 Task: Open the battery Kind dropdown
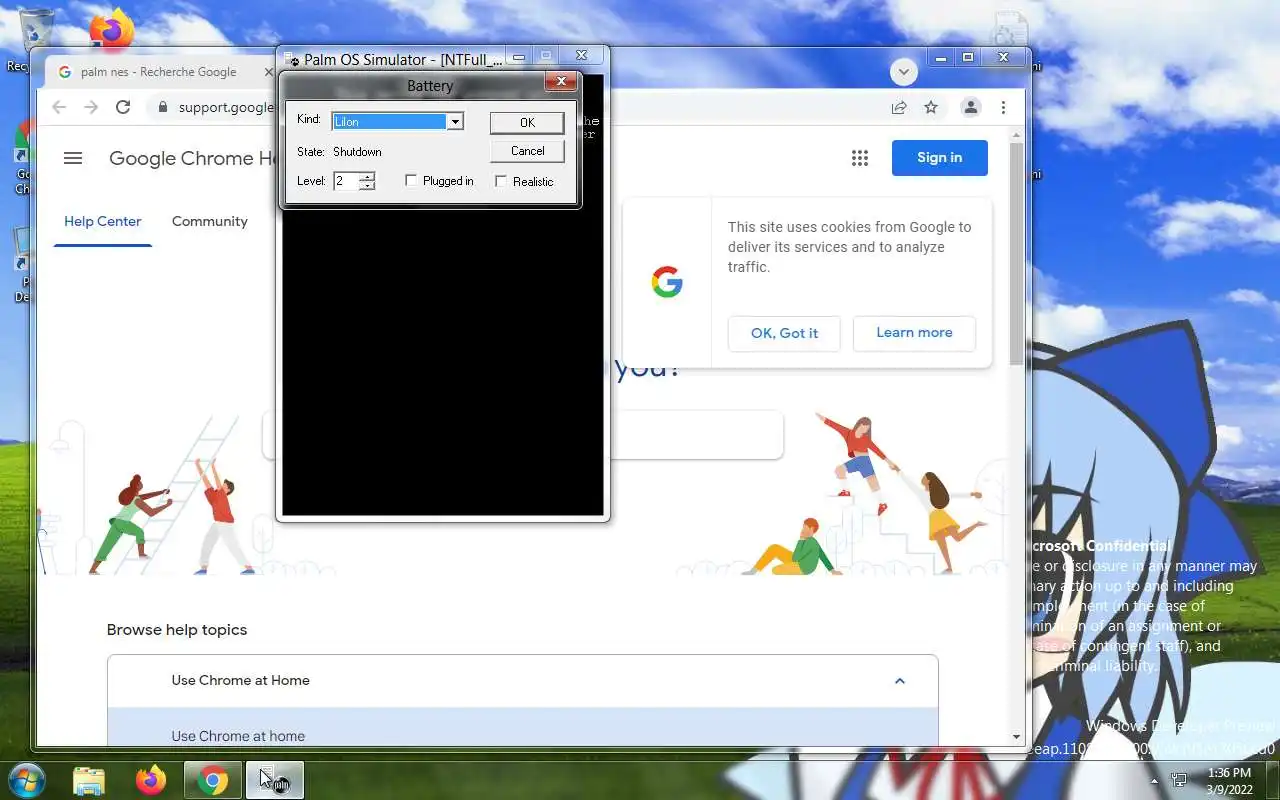455,121
